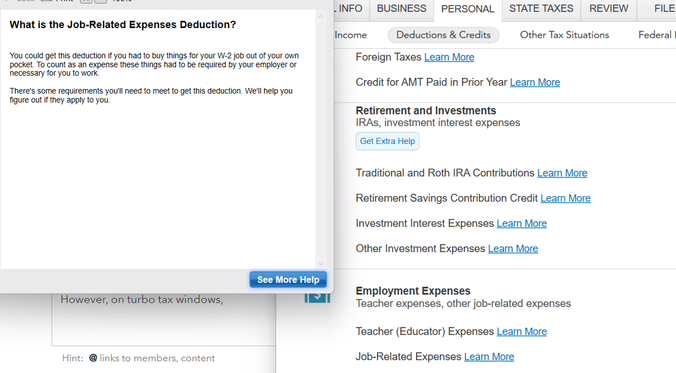Click the scroll-down arrow in the help panel
The image size is (676, 373).
(x=320, y=263)
